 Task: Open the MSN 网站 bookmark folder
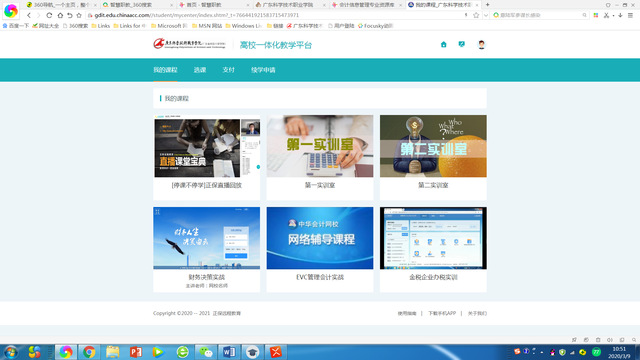tap(207, 26)
